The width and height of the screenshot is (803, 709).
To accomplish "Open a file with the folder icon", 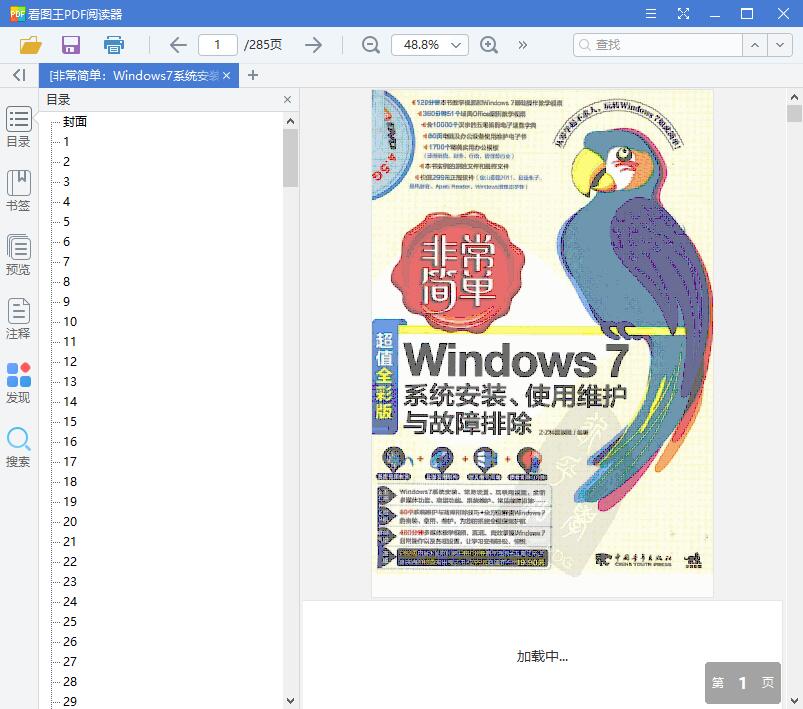I will [x=30, y=45].
